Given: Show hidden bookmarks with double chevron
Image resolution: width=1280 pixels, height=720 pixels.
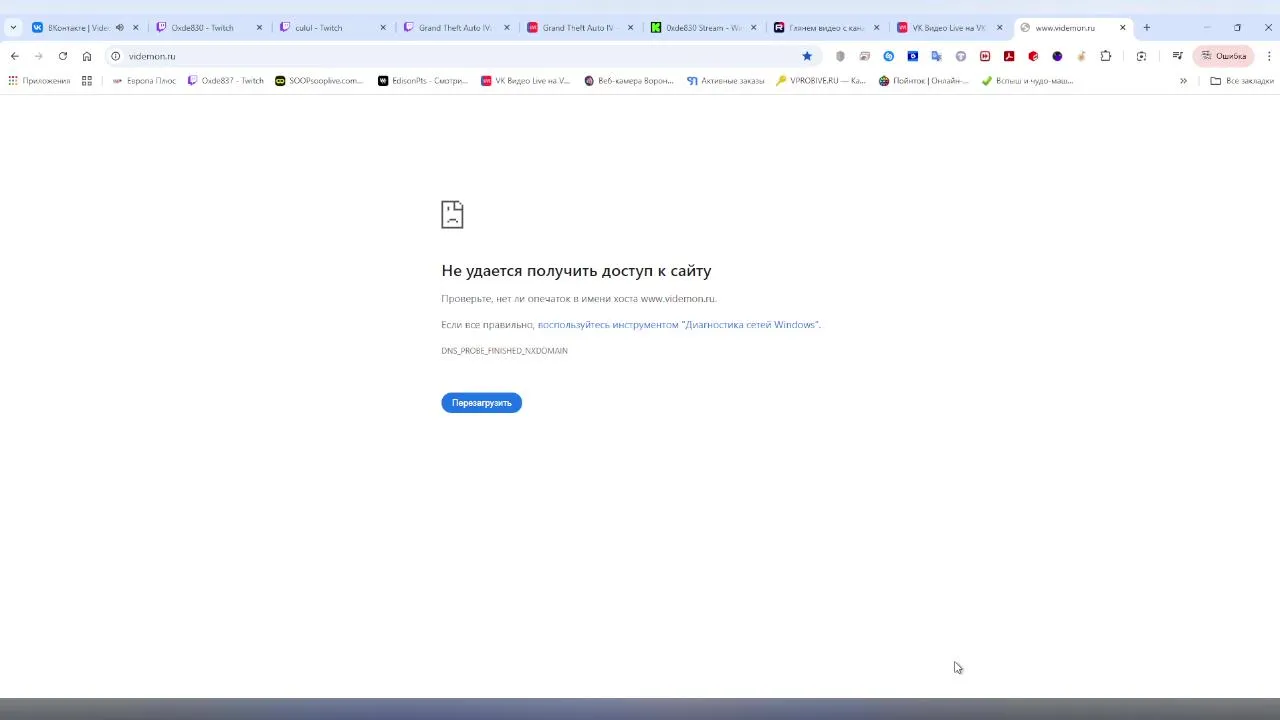Looking at the screenshot, I should click(x=1183, y=81).
